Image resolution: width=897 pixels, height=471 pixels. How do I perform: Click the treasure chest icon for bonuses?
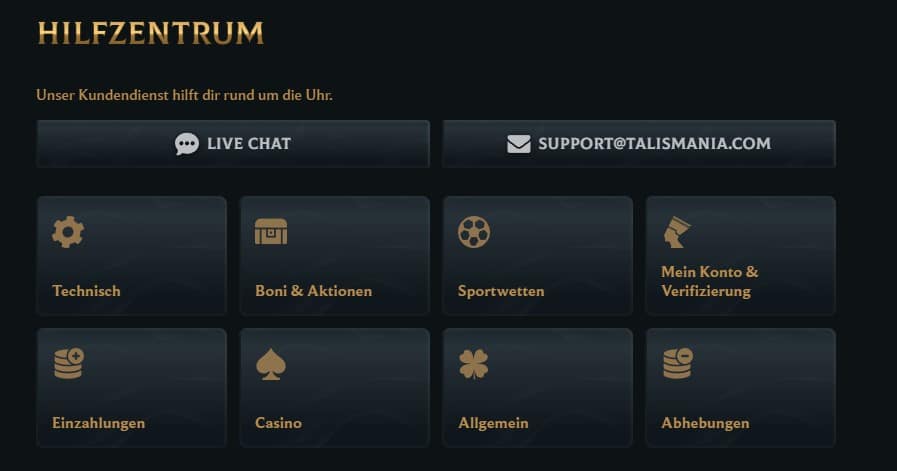[271, 232]
